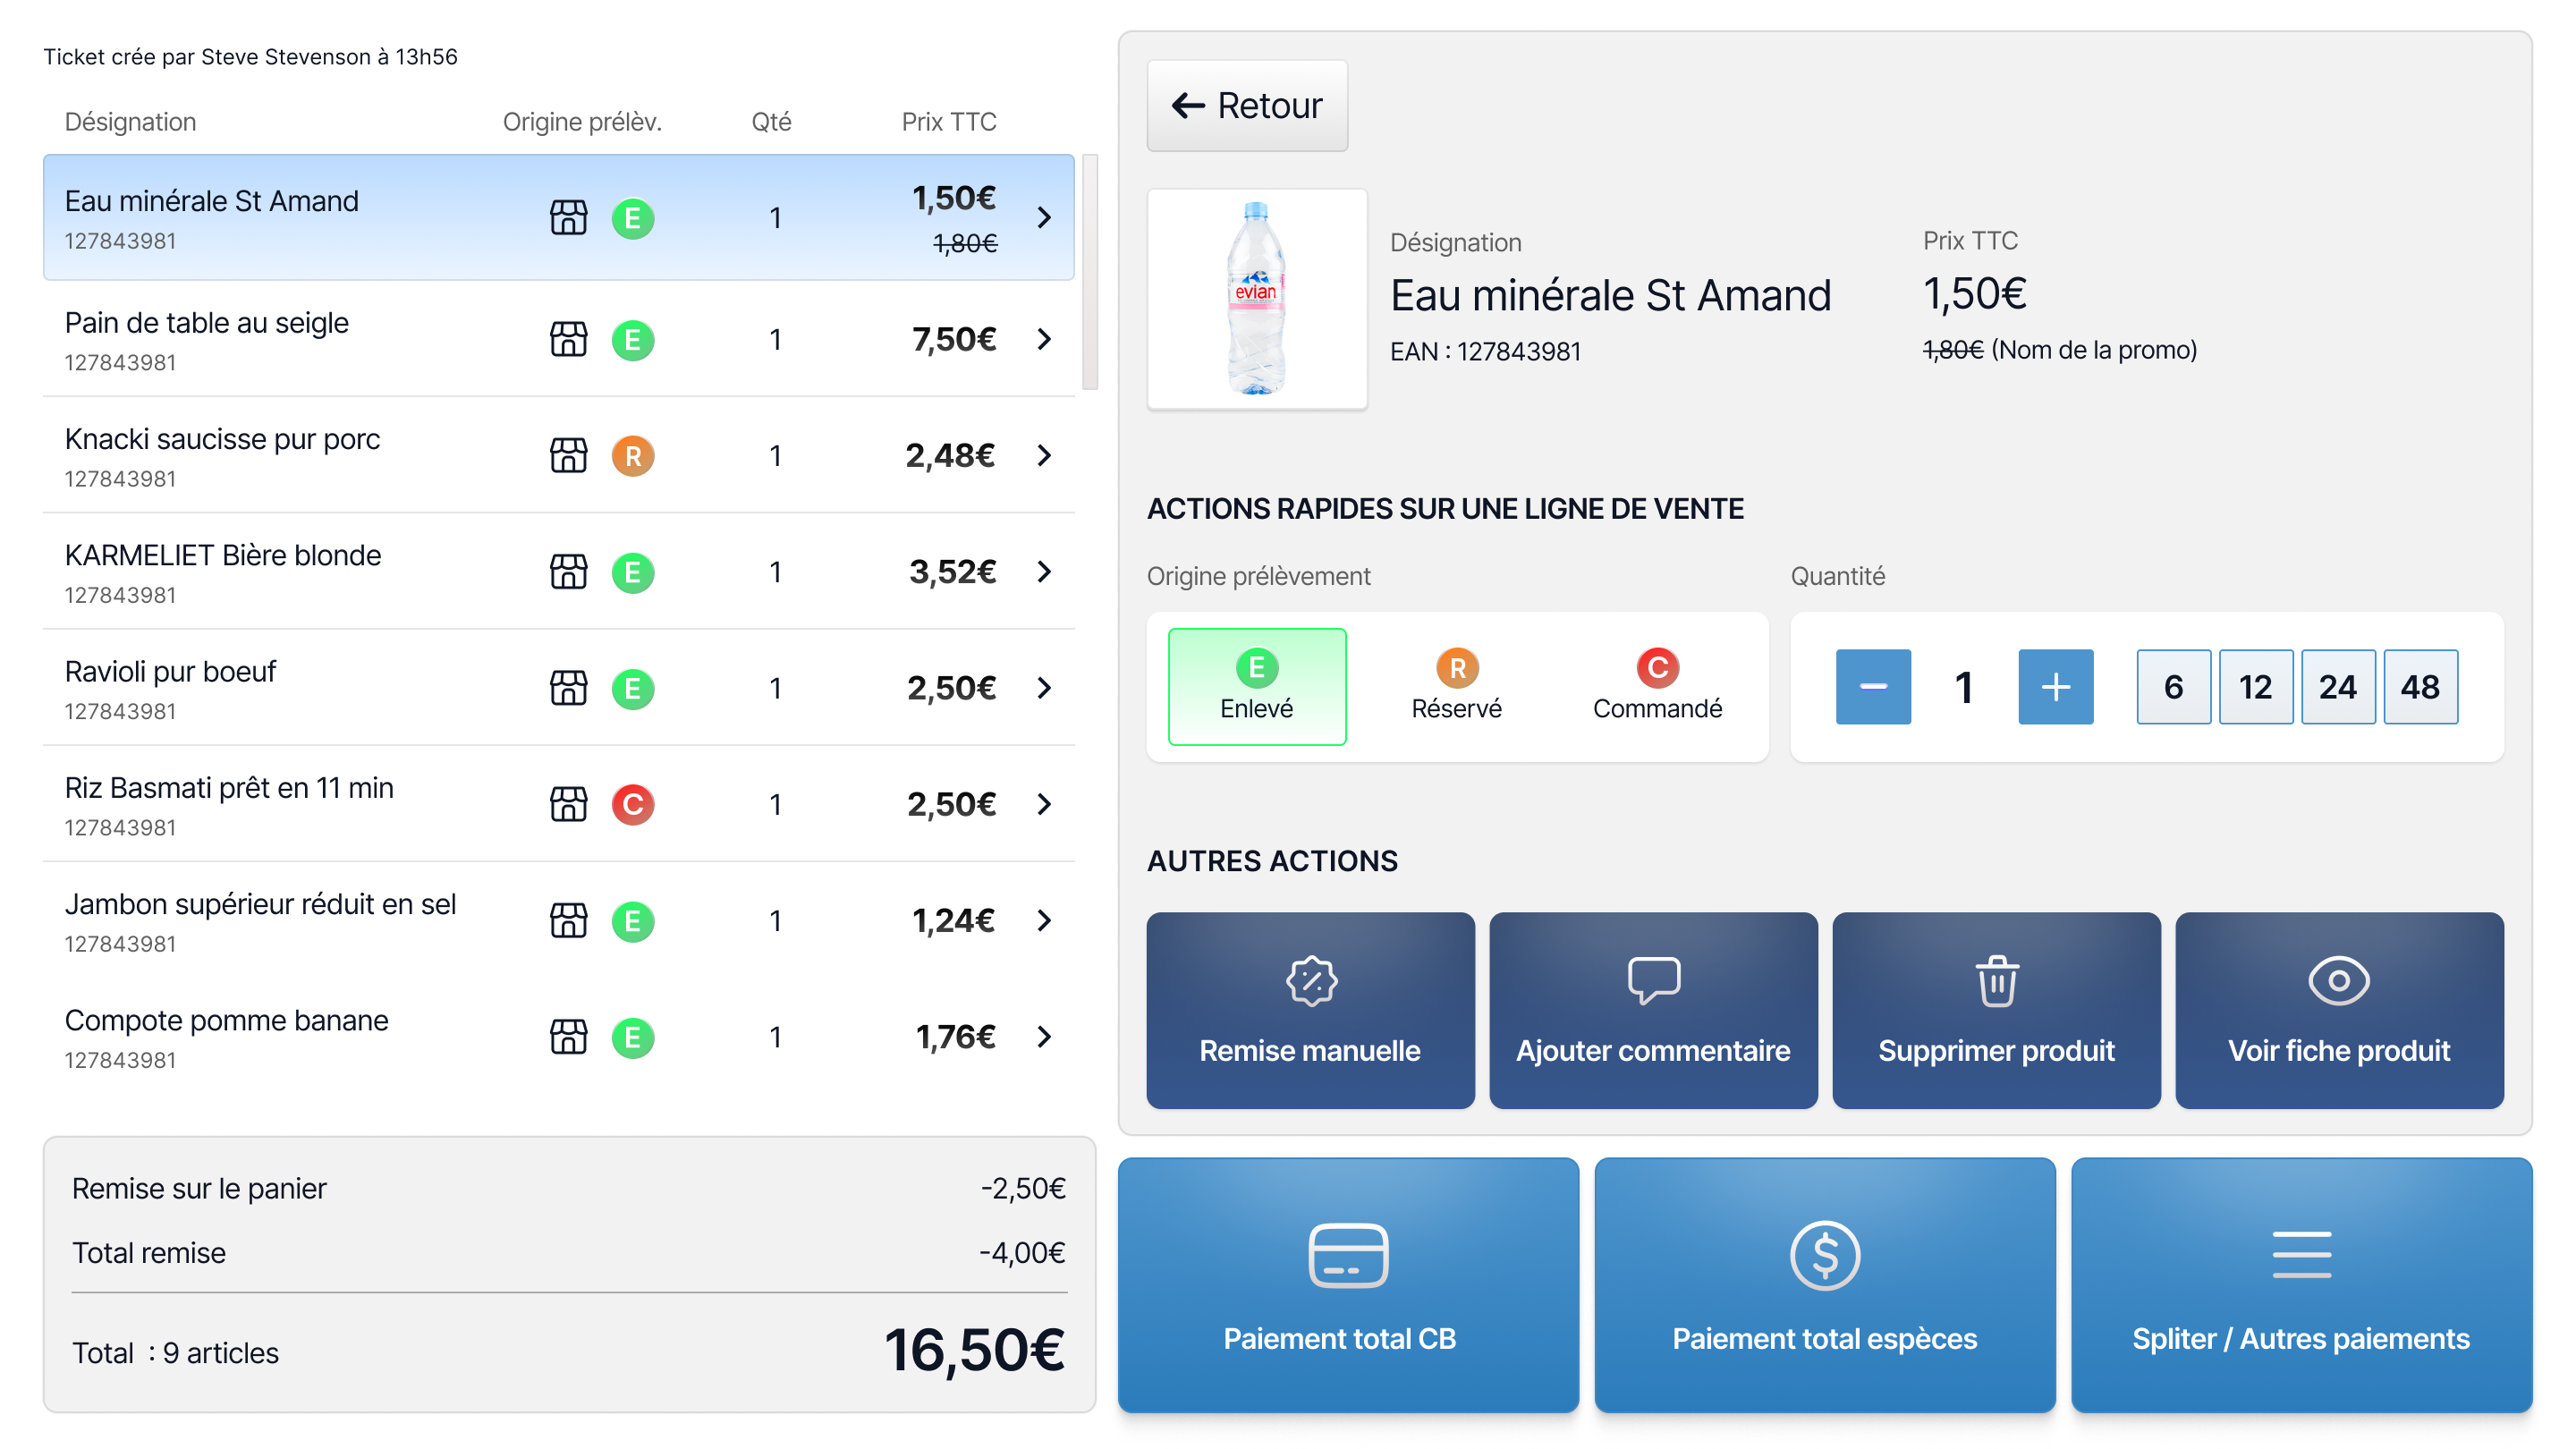Expand Compote pomme banane row chevron
The image size is (2576, 1449).
(1044, 1036)
